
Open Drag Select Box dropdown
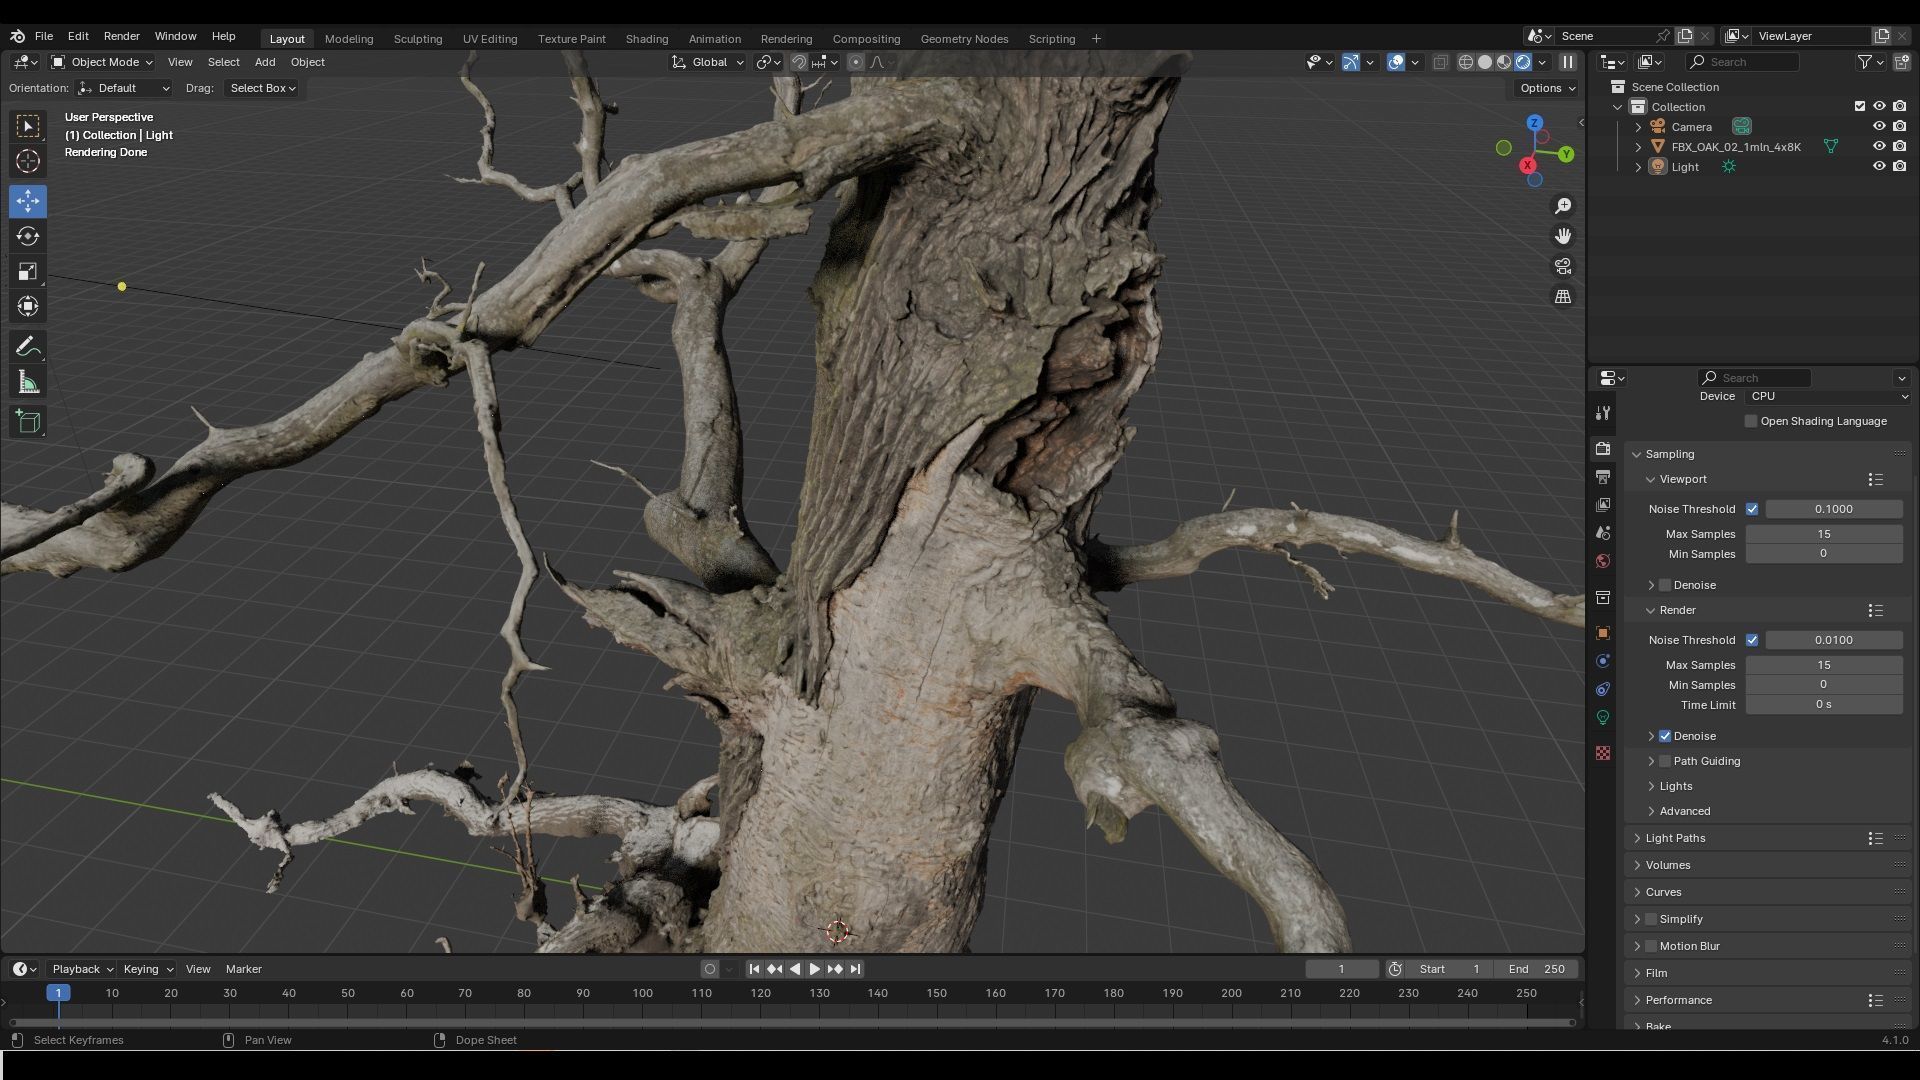(x=263, y=88)
